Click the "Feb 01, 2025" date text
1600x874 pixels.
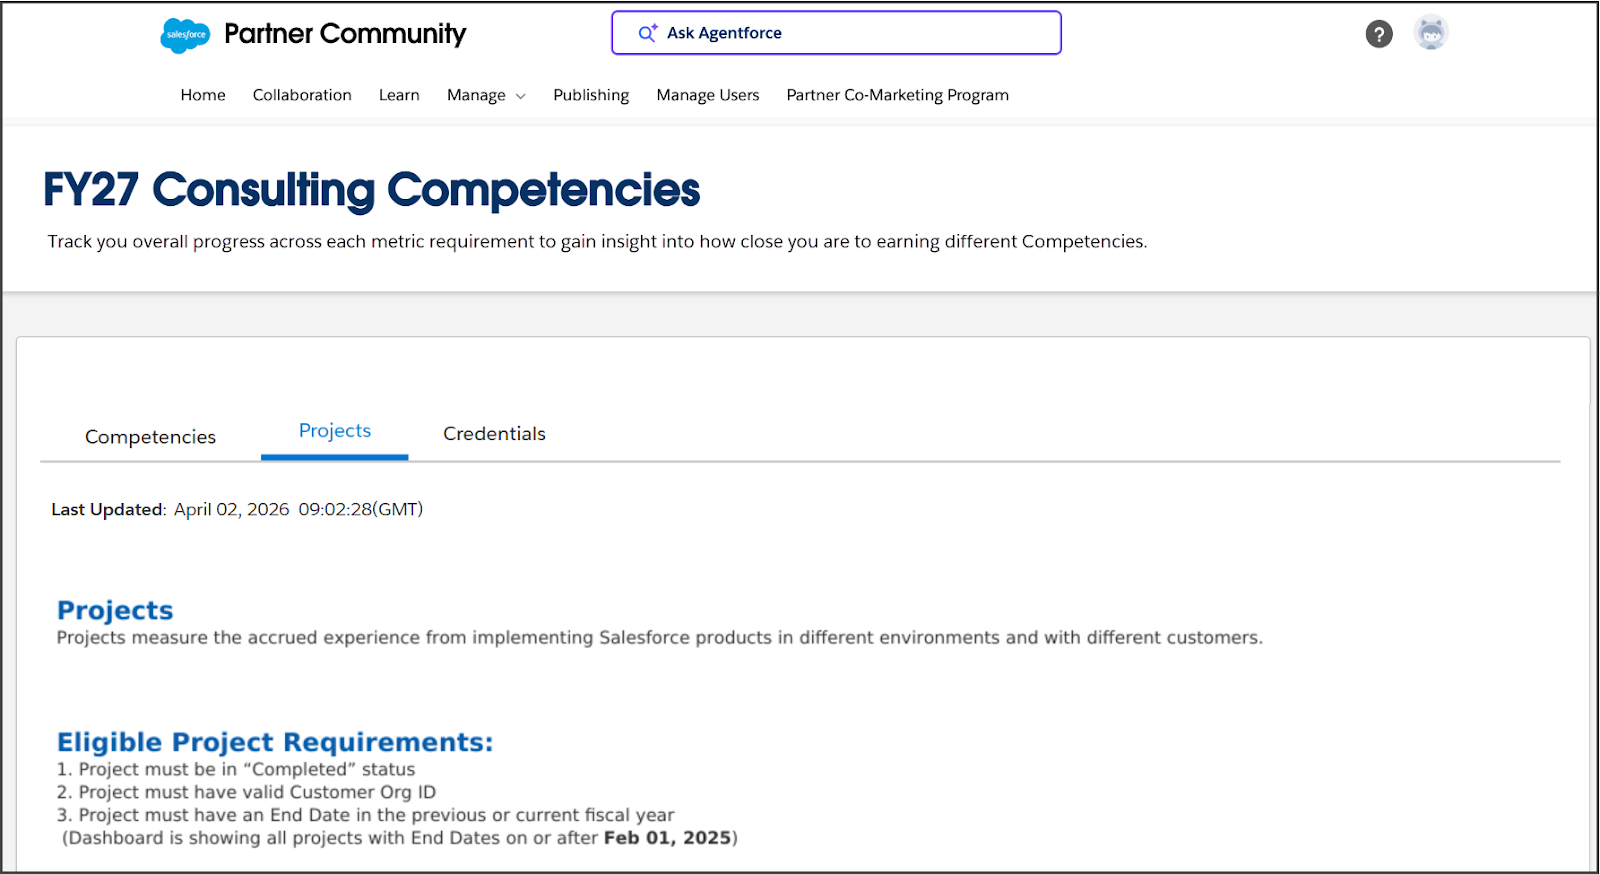click(x=667, y=838)
